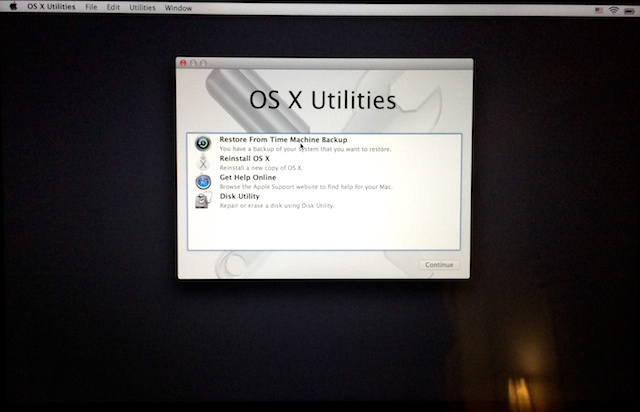Viewport: 640px width, 412px height.
Task: Select the Get Help Online title
Action: click(x=248, y=177)
